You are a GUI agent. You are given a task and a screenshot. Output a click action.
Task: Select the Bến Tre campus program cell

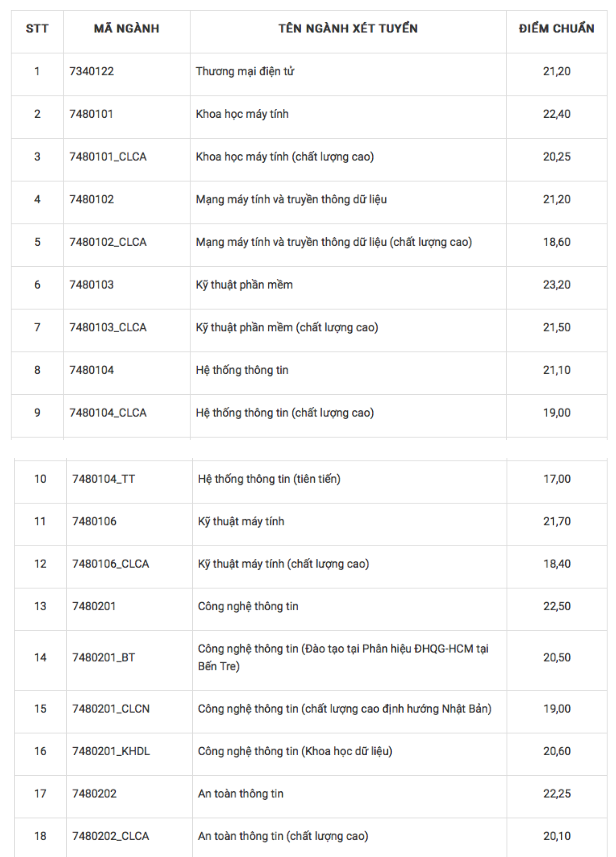pyautogui.click(x=343, y=657)
